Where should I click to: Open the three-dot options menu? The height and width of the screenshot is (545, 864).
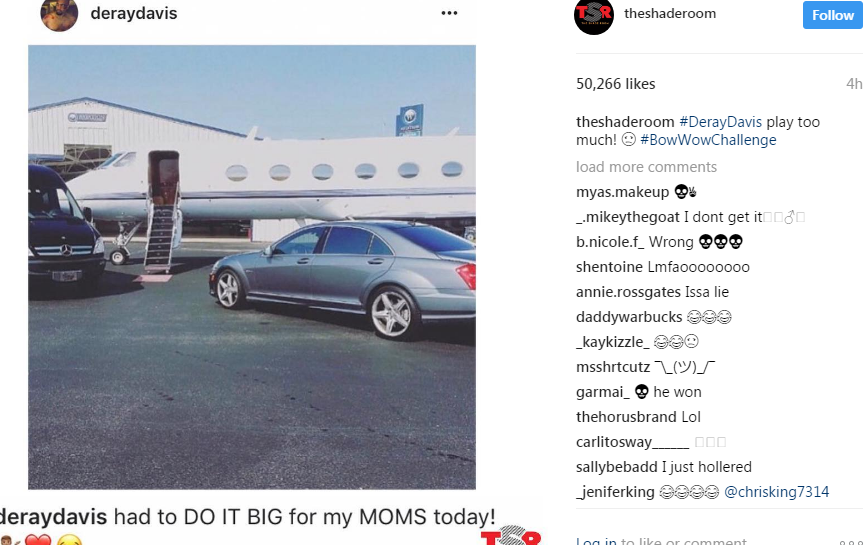click(449, 13)
